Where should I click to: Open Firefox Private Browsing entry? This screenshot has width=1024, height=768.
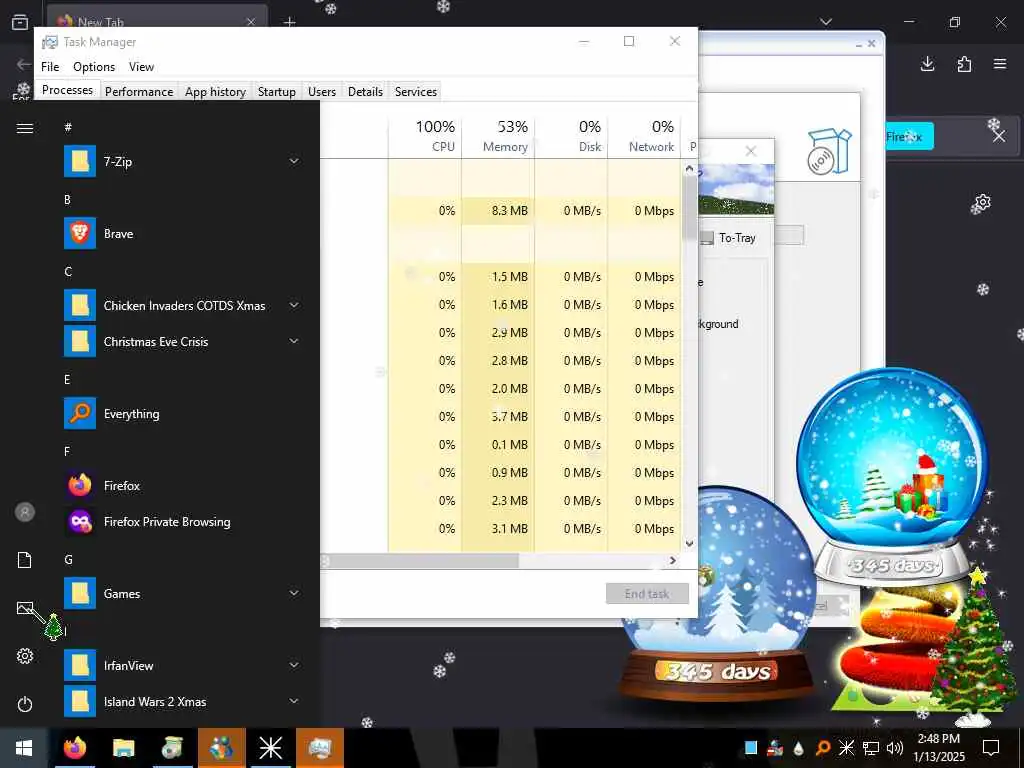182,521
